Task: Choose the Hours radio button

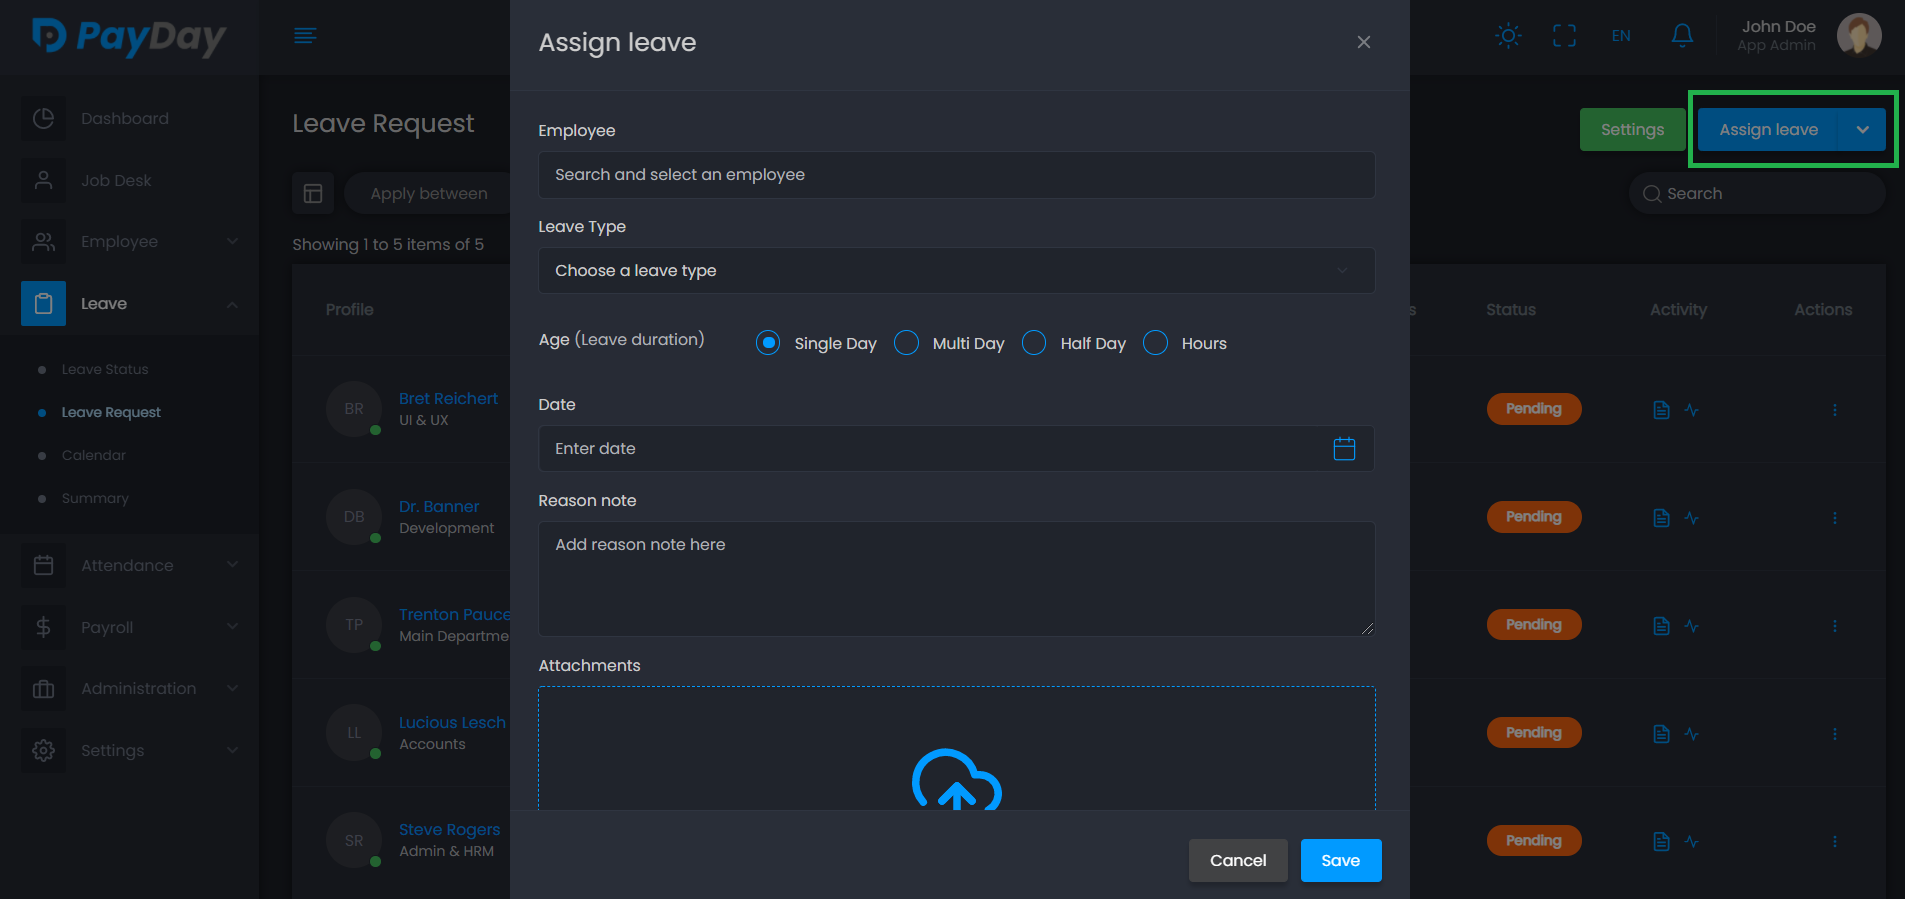Action: (1156, 343)
